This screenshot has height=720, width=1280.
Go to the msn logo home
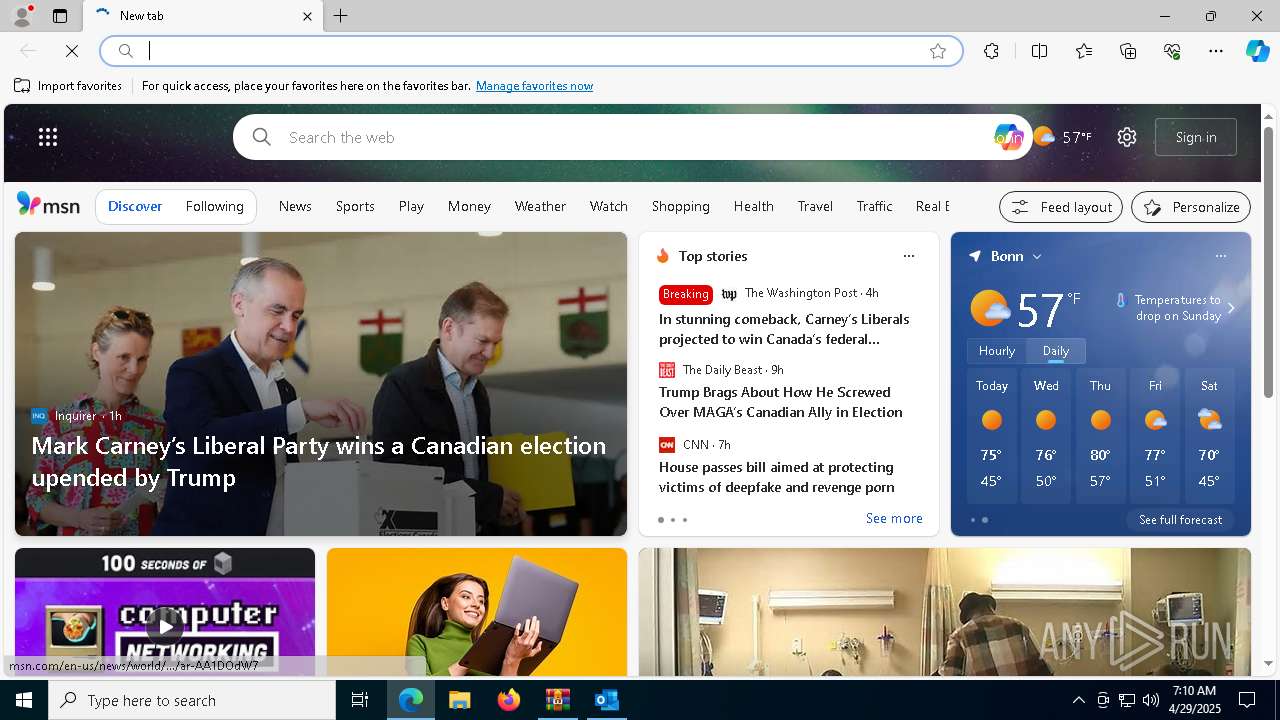[x=48, y=205]
